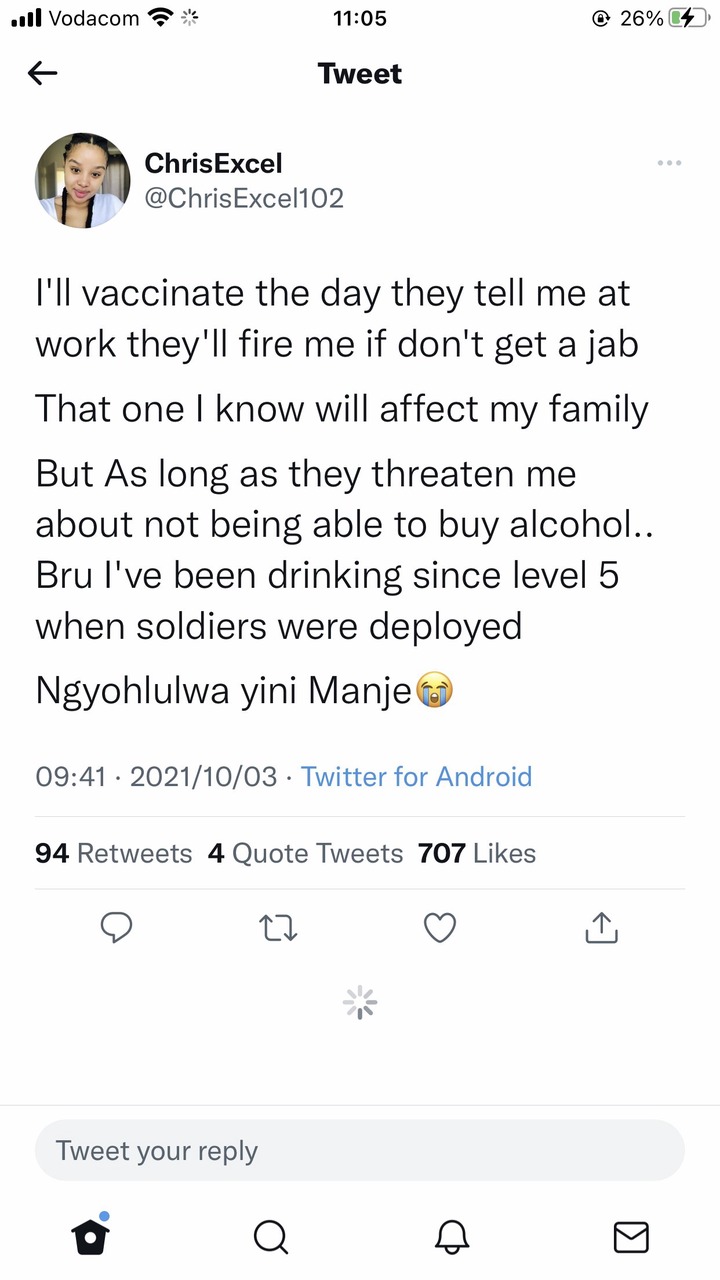
Task: Tap the reply speech bubble icon
Action: [x=117, y=928]
